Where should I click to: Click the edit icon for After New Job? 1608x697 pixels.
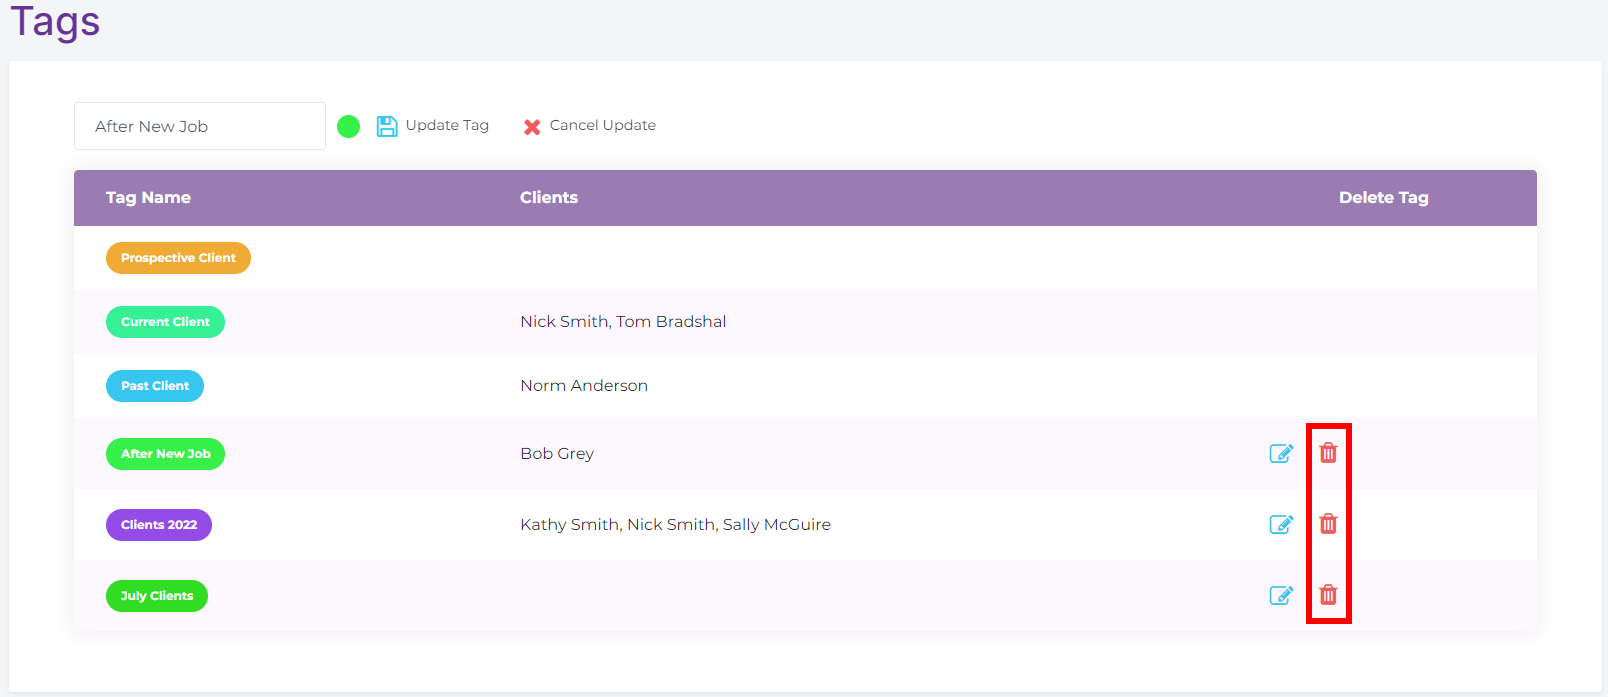1281,454
